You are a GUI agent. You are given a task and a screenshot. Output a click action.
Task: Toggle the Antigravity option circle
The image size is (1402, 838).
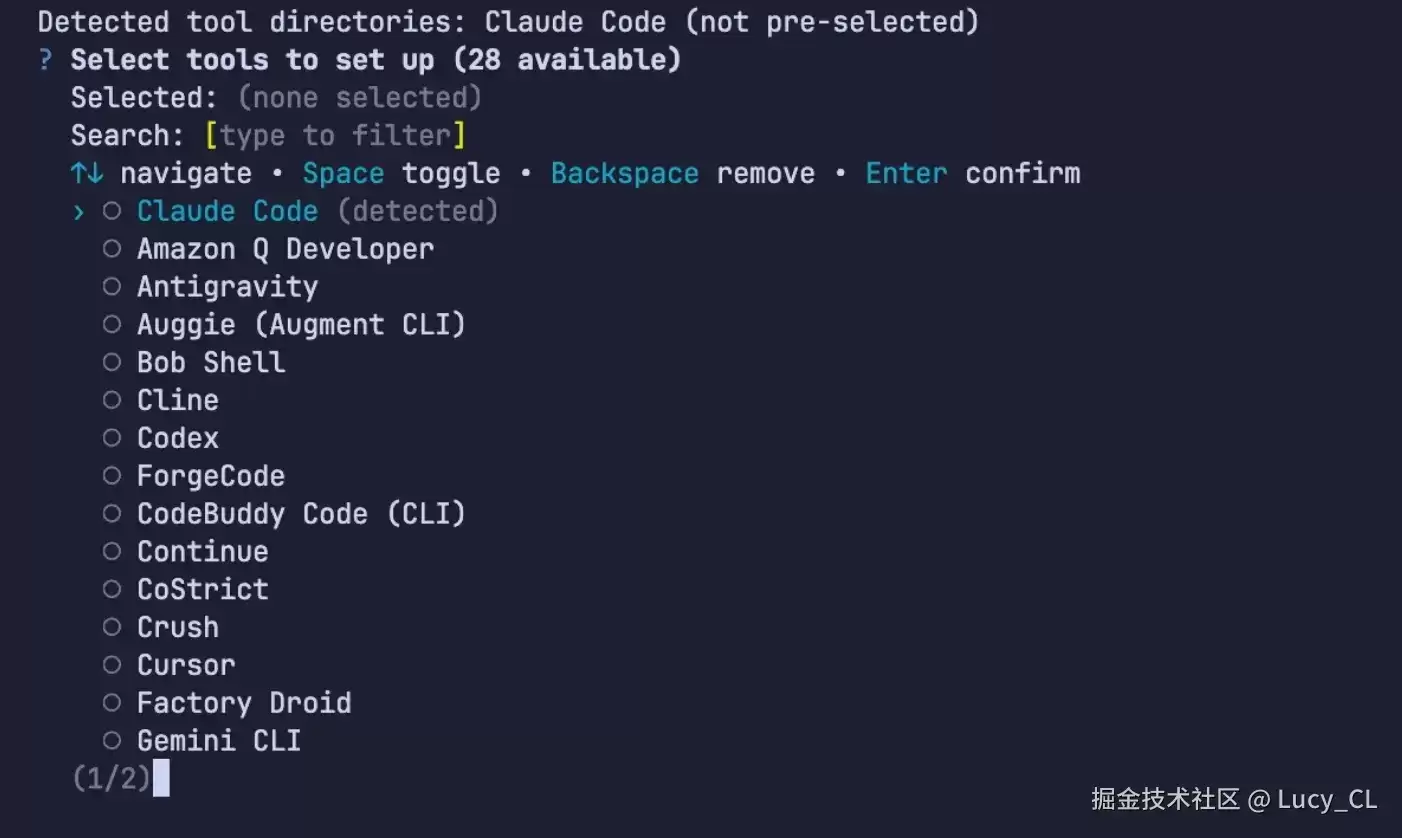(112, 287)
